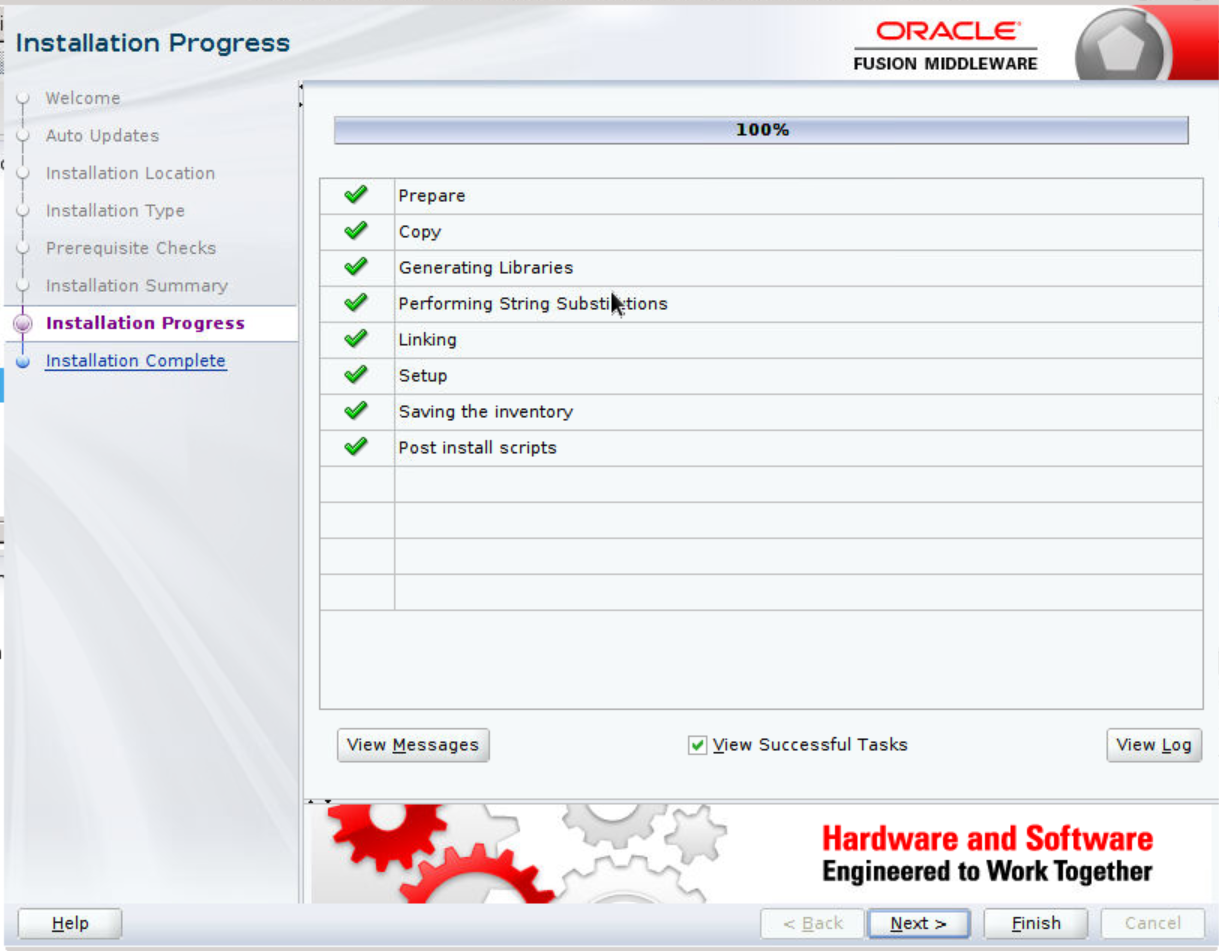Click the disabled Back button
This screenshot has height=951, width=1219.
pyautogui.click(x=812, y=924)
